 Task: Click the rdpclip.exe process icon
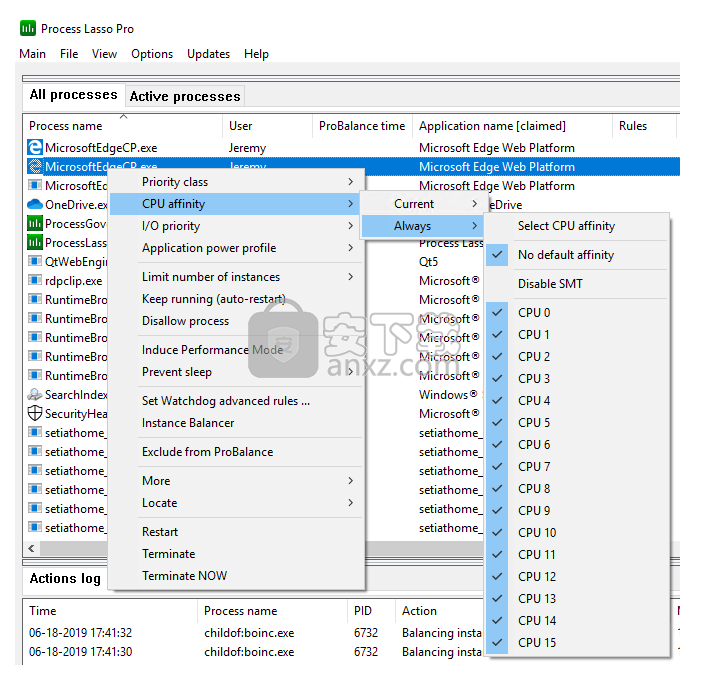tap(35, 280)
